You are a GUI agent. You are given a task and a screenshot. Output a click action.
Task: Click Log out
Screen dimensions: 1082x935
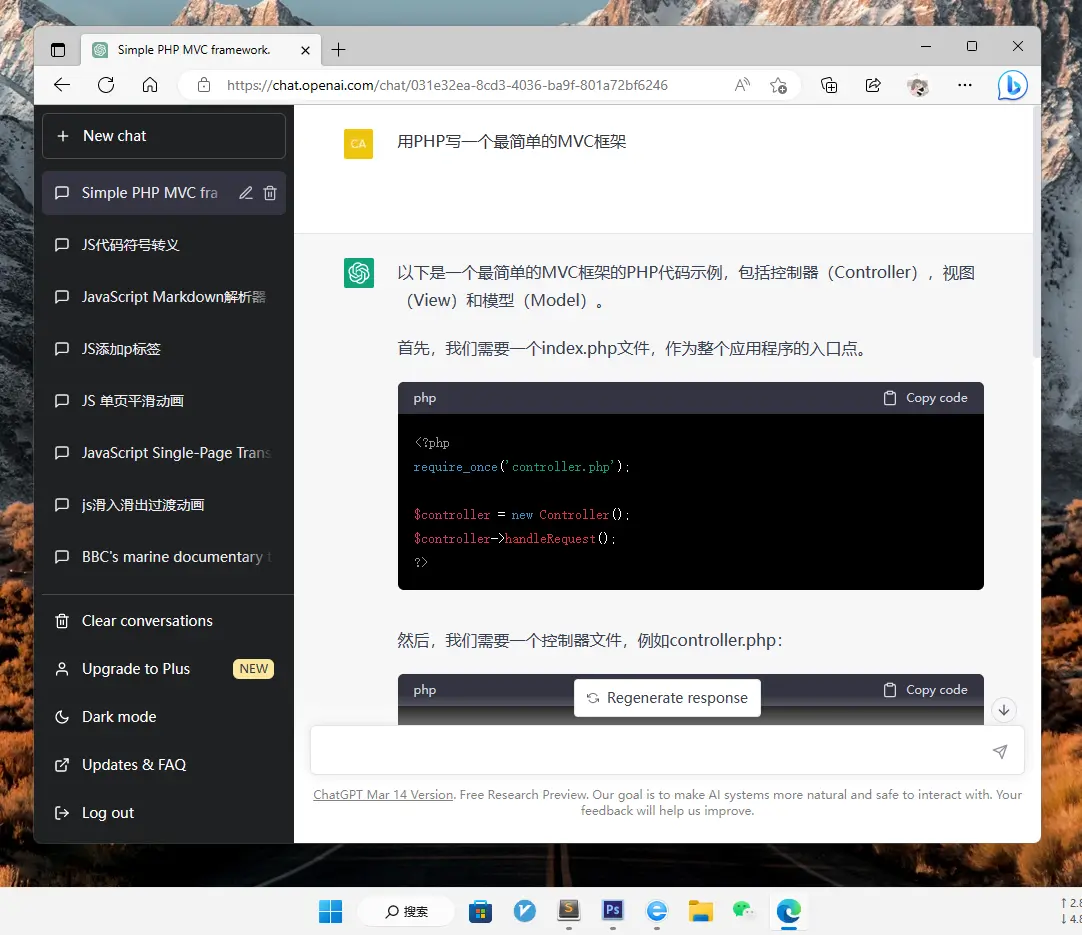164,813
